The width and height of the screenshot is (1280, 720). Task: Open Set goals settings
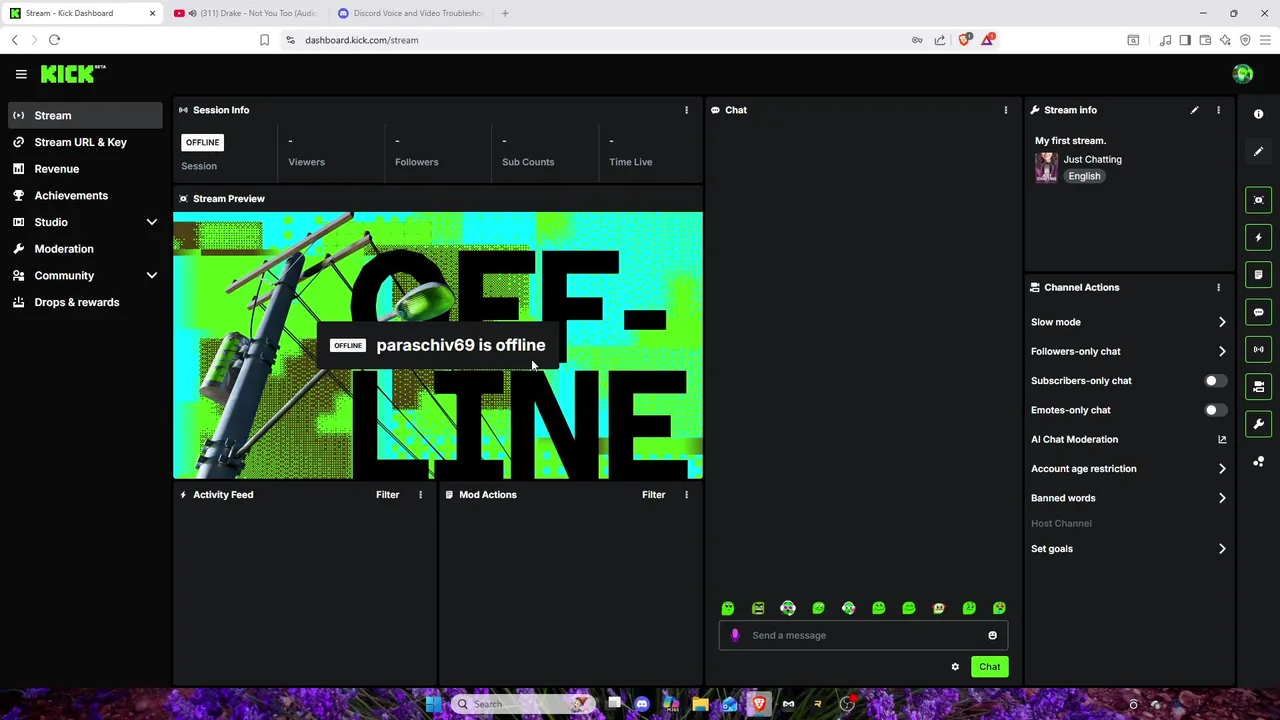tap(1128, 549)
